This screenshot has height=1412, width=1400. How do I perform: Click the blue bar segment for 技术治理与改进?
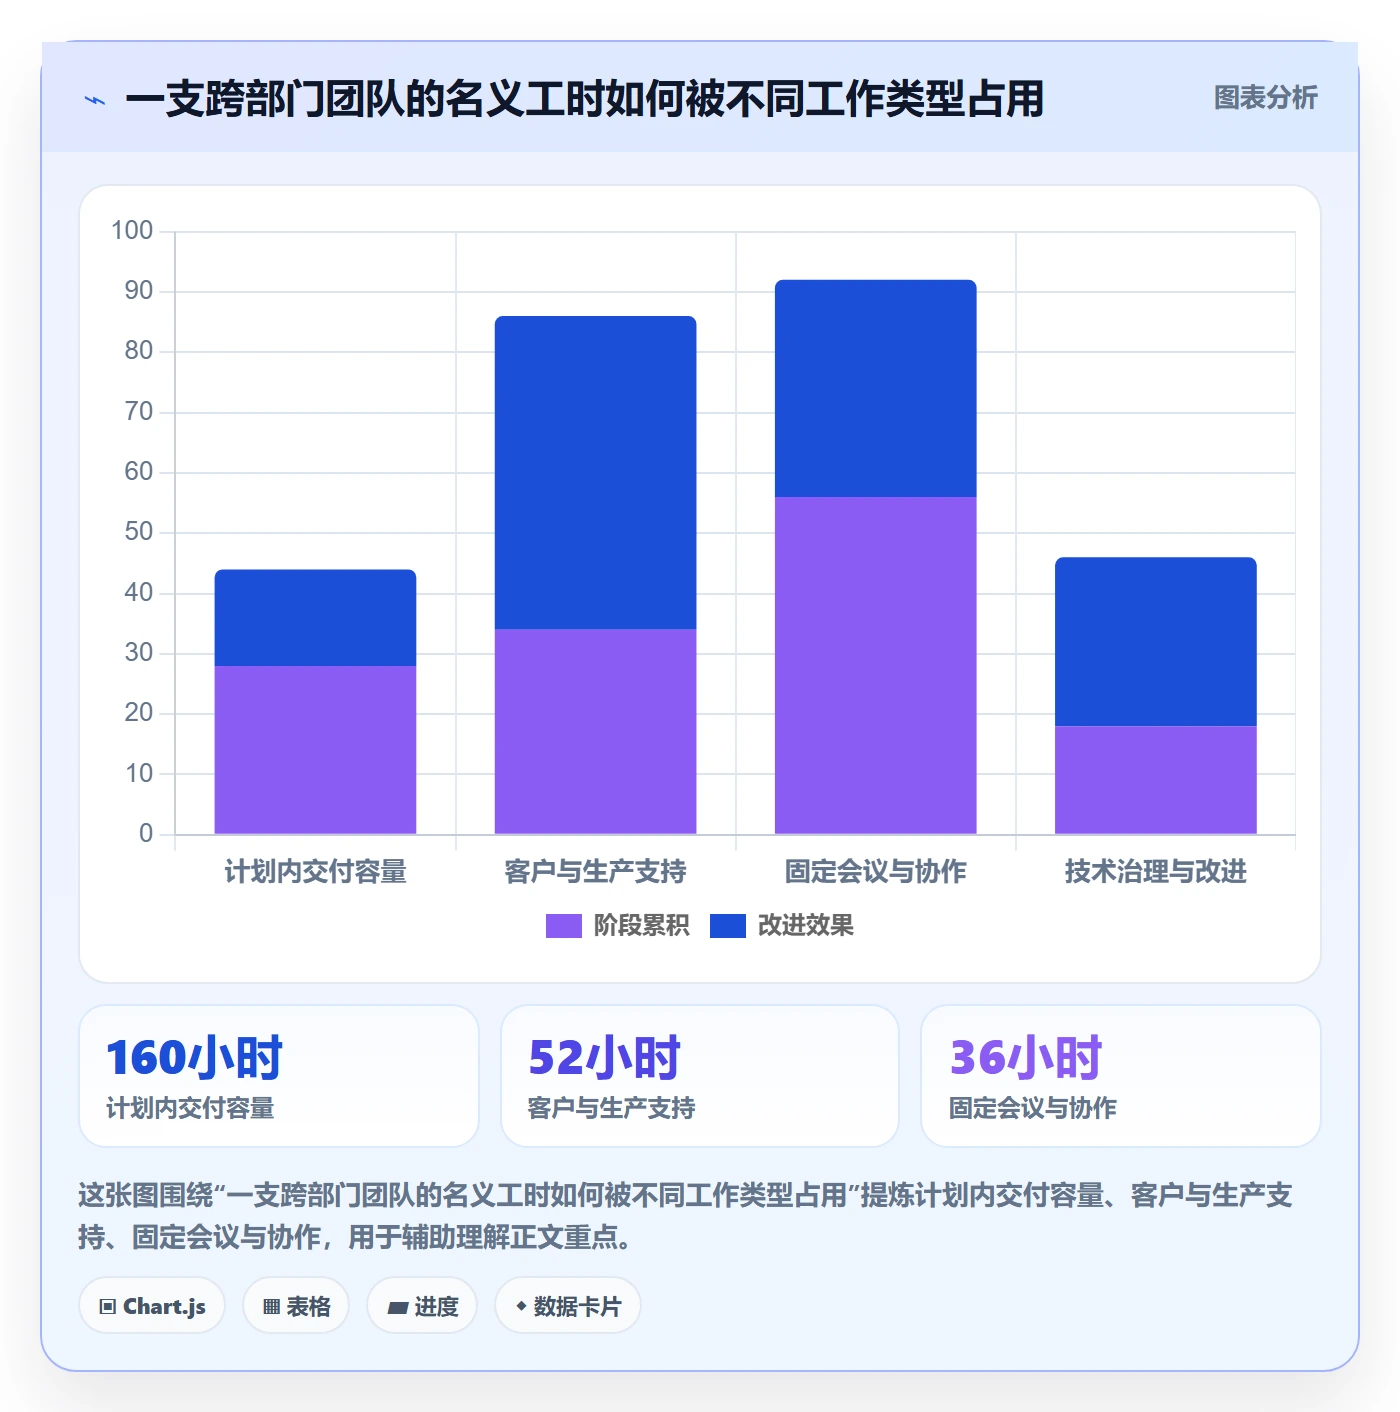click(1155, 642)
